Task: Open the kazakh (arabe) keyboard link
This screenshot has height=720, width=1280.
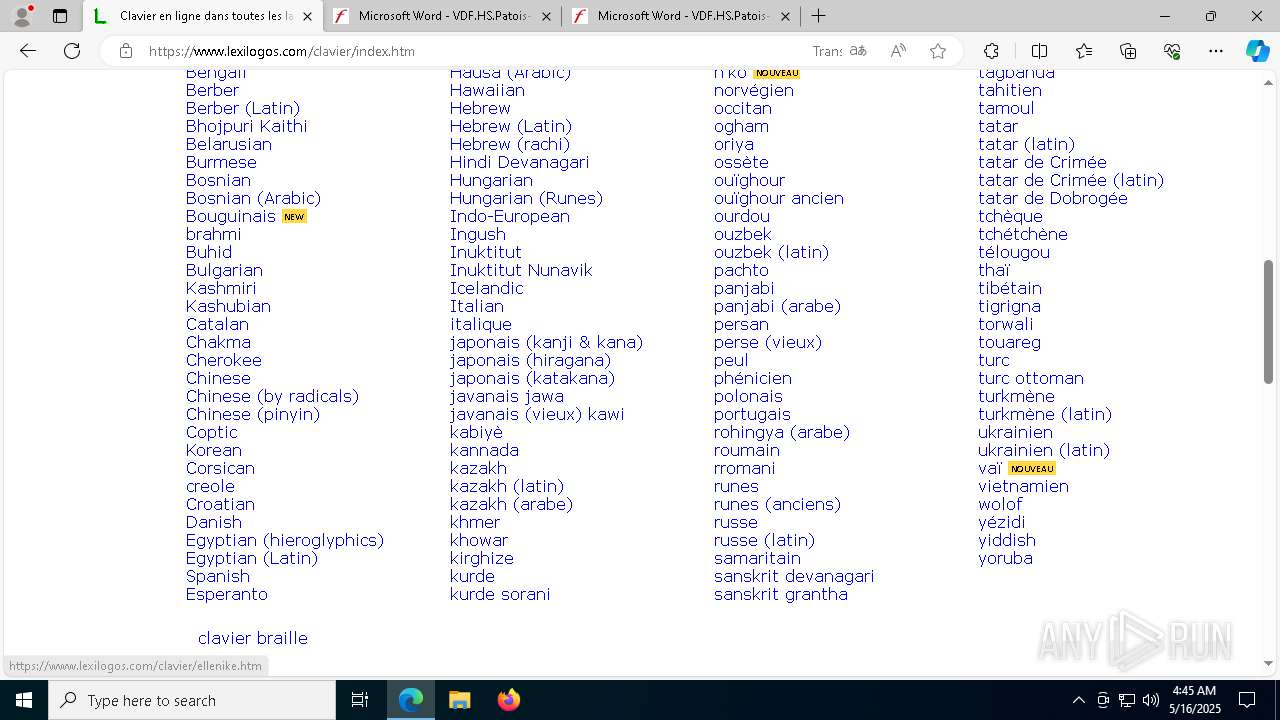Action: pyautogui.click(x=511, y=504)
